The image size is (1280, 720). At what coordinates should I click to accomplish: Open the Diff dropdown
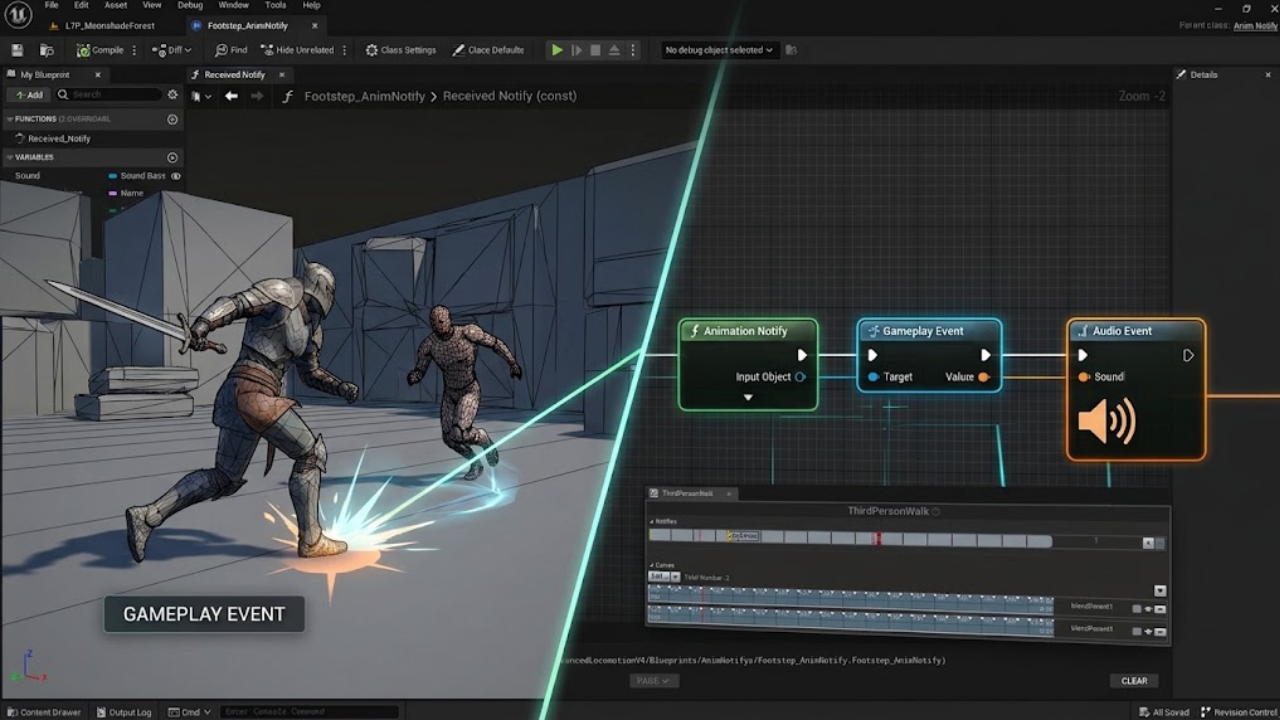(173, 50)
